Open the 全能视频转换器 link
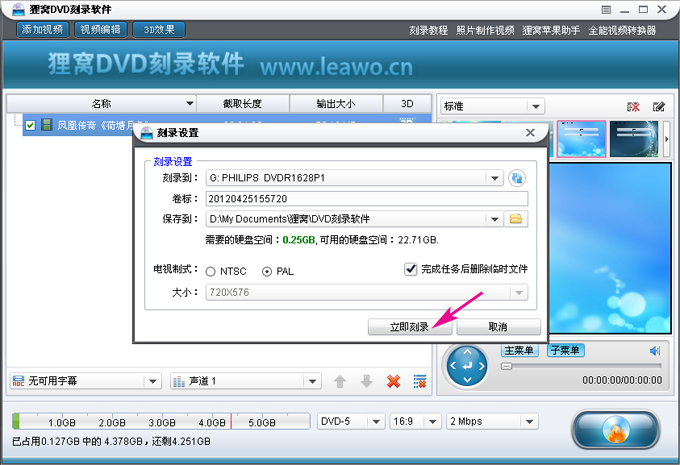The height and width of the screenshot is (465, 680). pos(622,30)
